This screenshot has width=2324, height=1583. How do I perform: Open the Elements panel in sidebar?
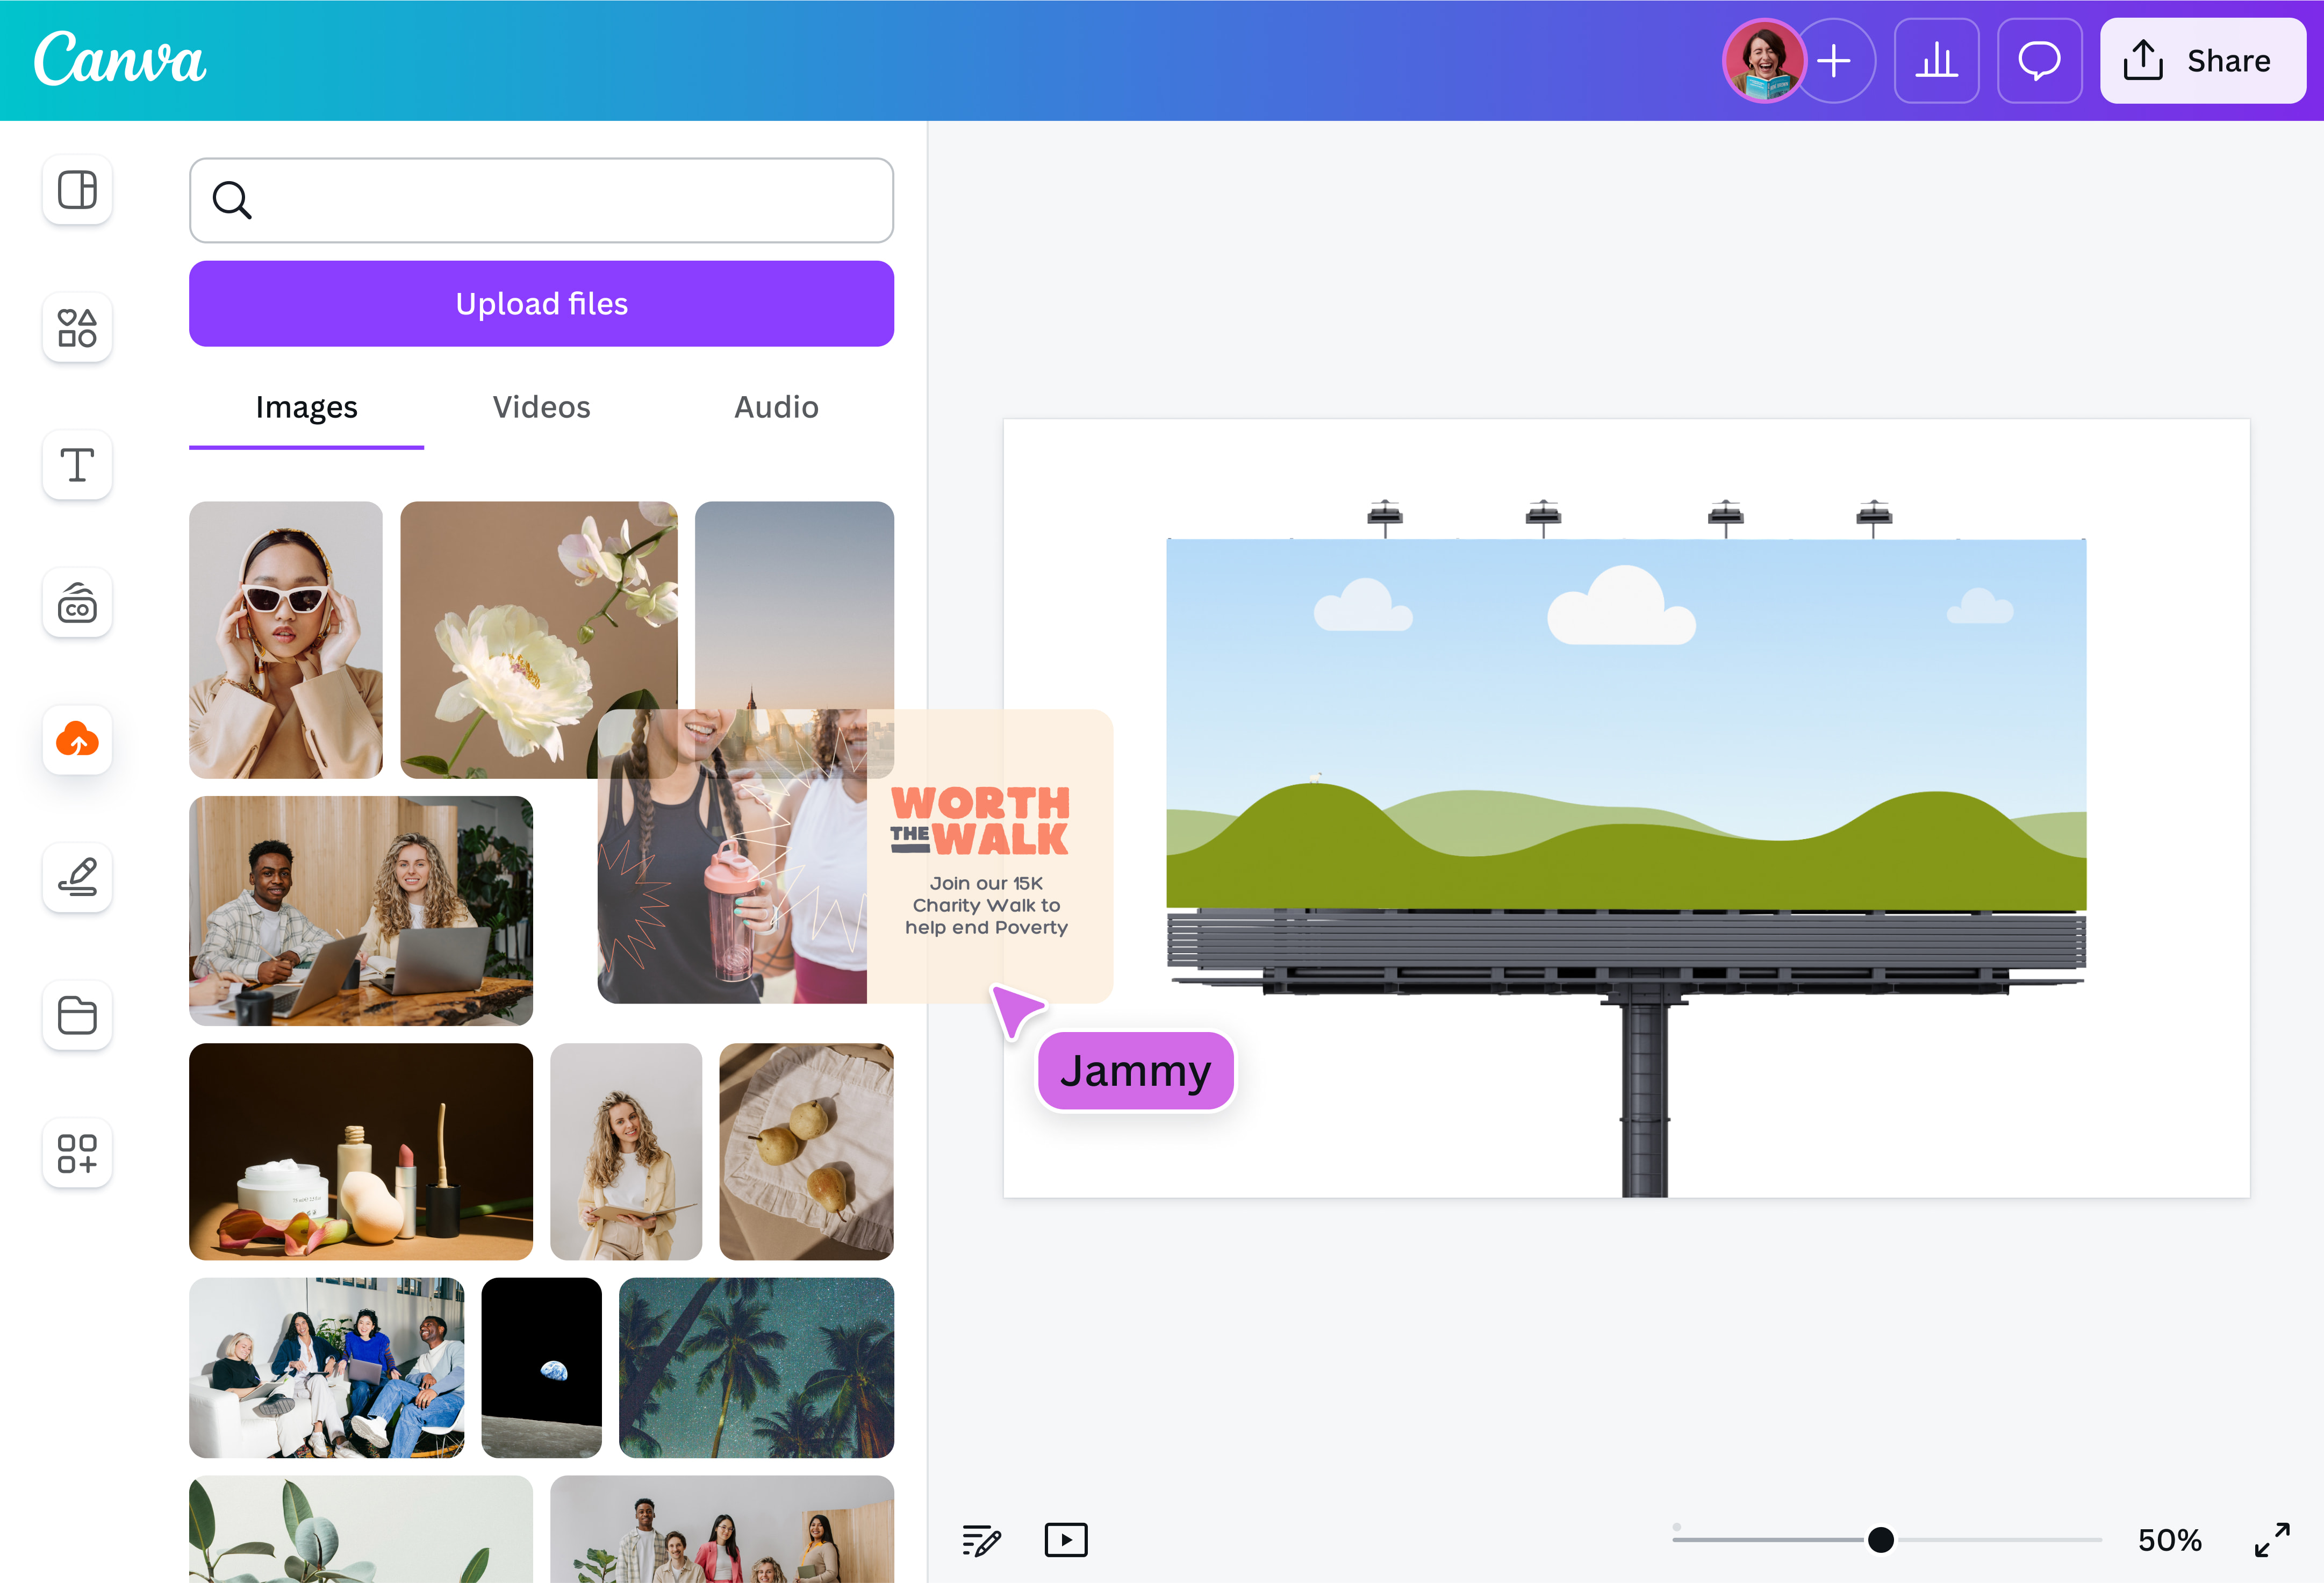coord(77,327)
